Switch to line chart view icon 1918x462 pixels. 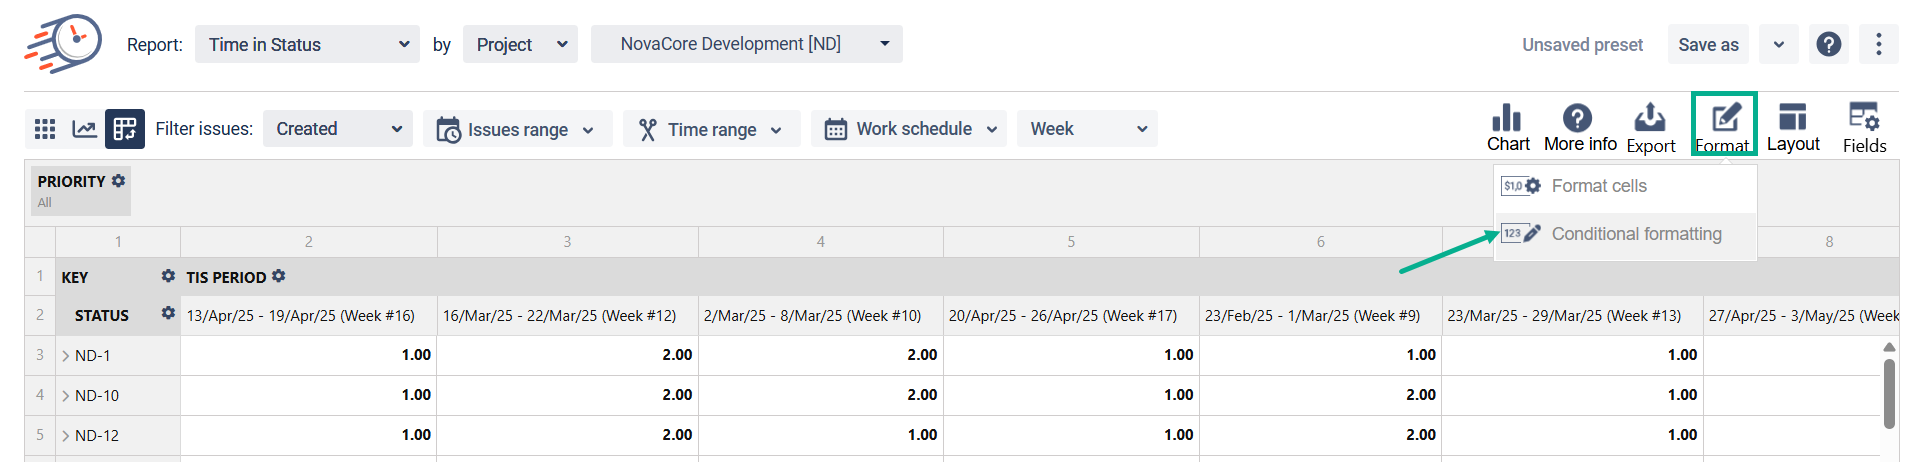(x=85, y=129)
